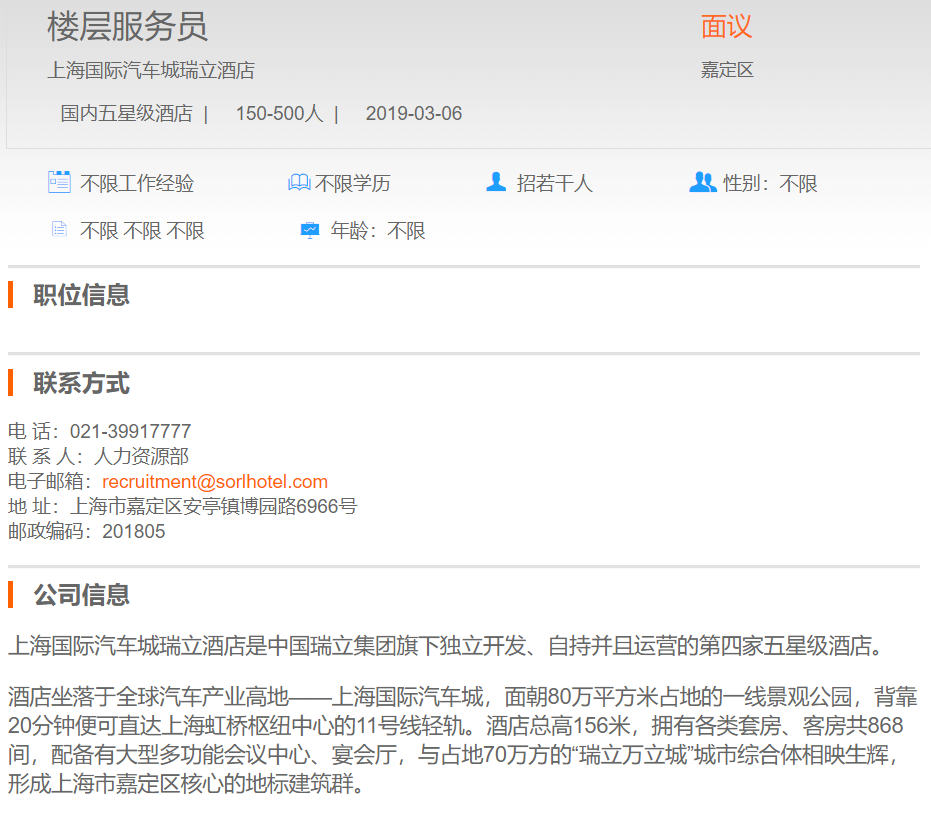This screenshot has width=931, height=814.
Task: Click the phone number 021-39917777
Action: 130,432
